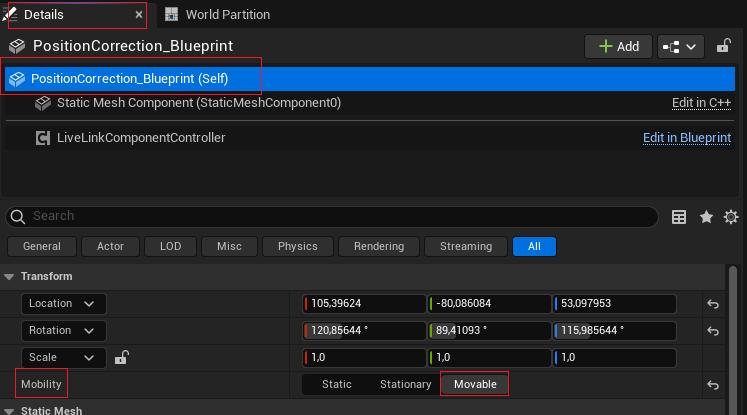Click the Static Mesh Component cube icon

[43, 103]
